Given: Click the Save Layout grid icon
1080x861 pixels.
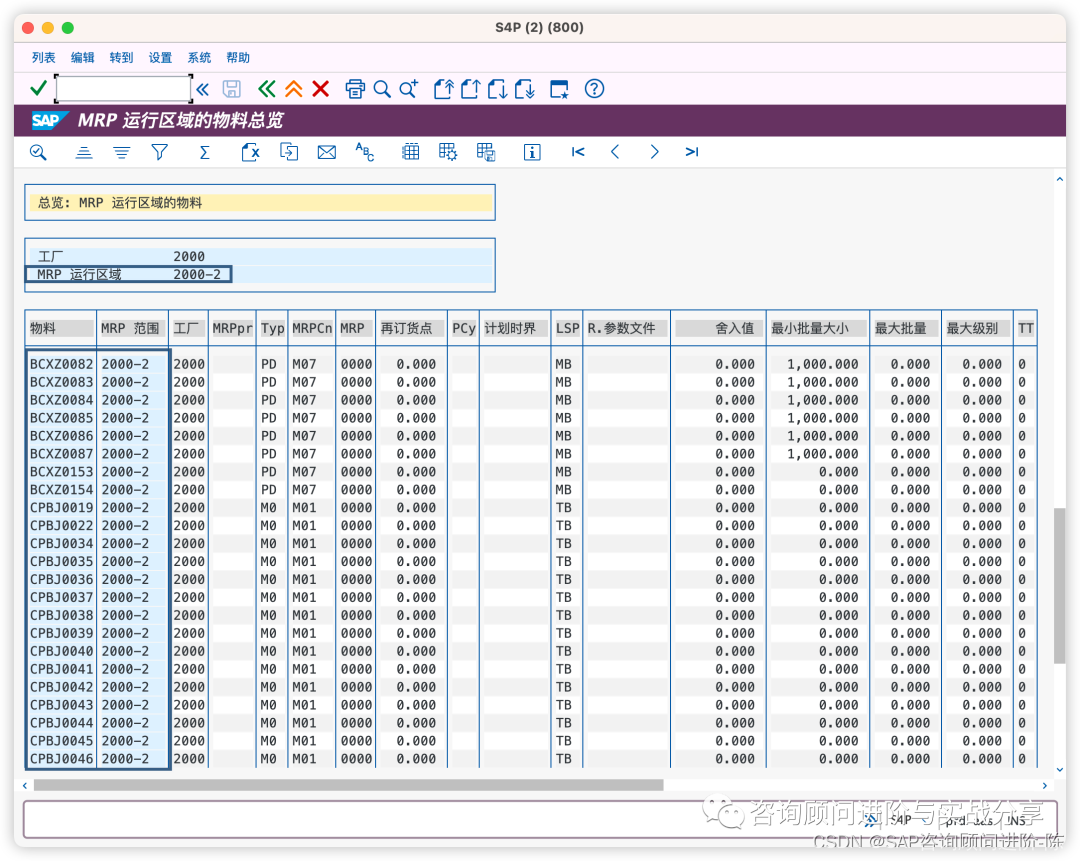Looking at the screenshot, I should click(486, 152).
